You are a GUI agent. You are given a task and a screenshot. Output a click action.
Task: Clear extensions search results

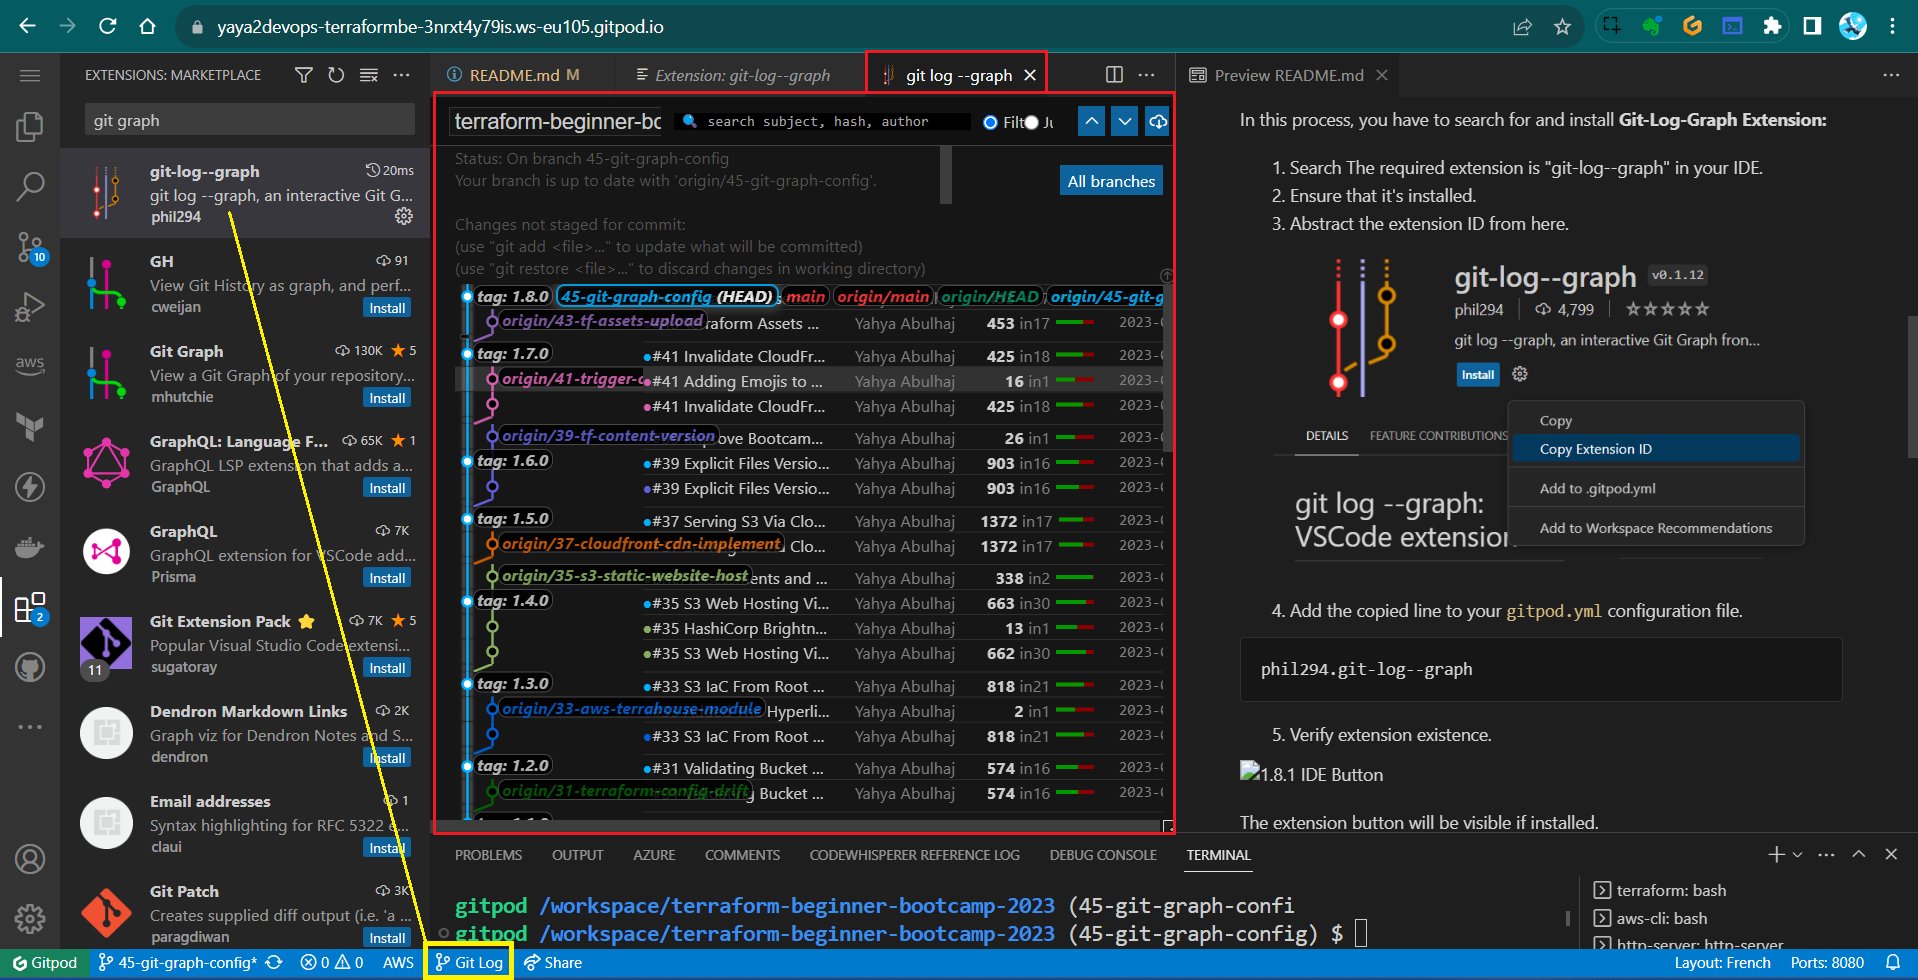pos(369,75)
